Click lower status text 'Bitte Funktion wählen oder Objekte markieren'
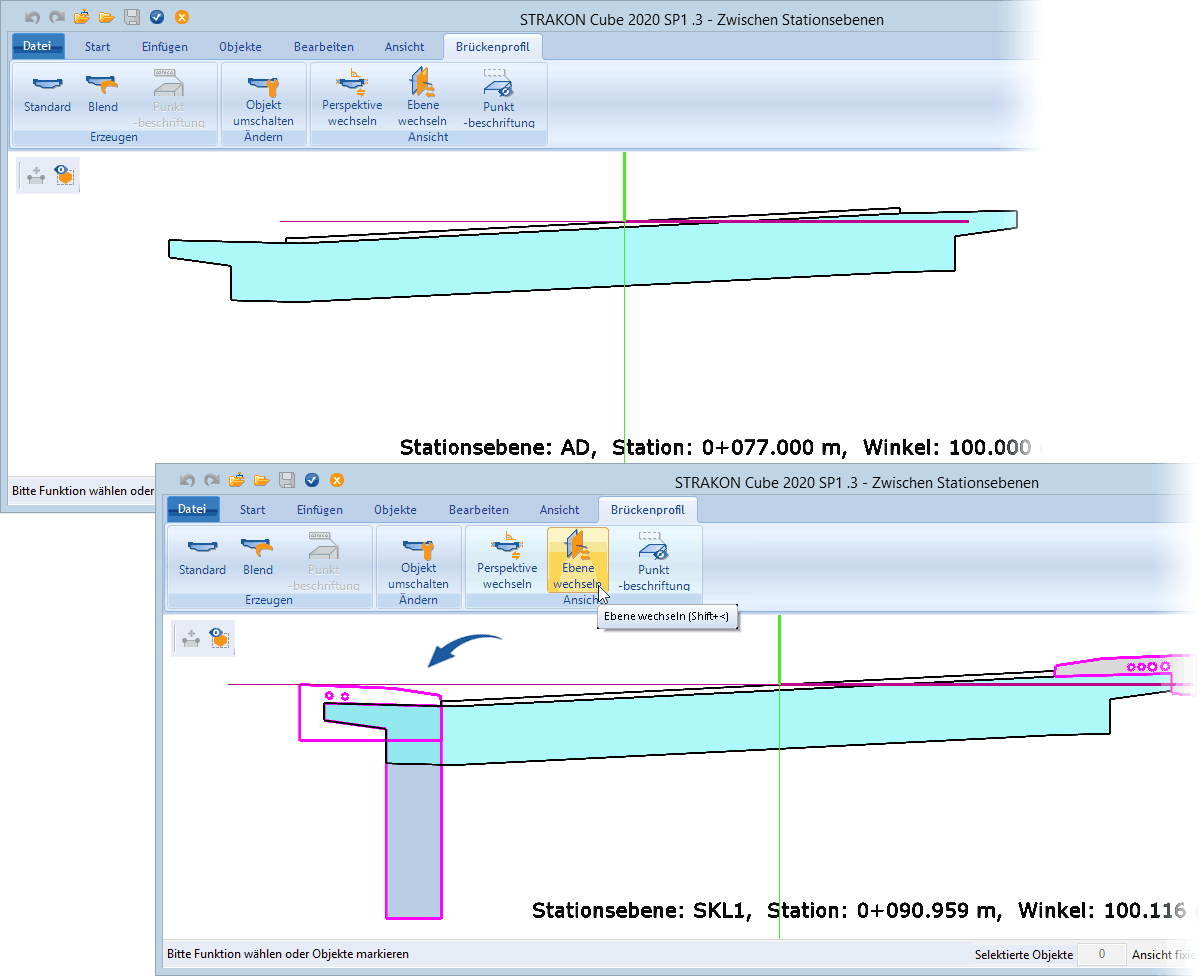Viewport: 1200px width, 976px height. (x=288, y=955)
